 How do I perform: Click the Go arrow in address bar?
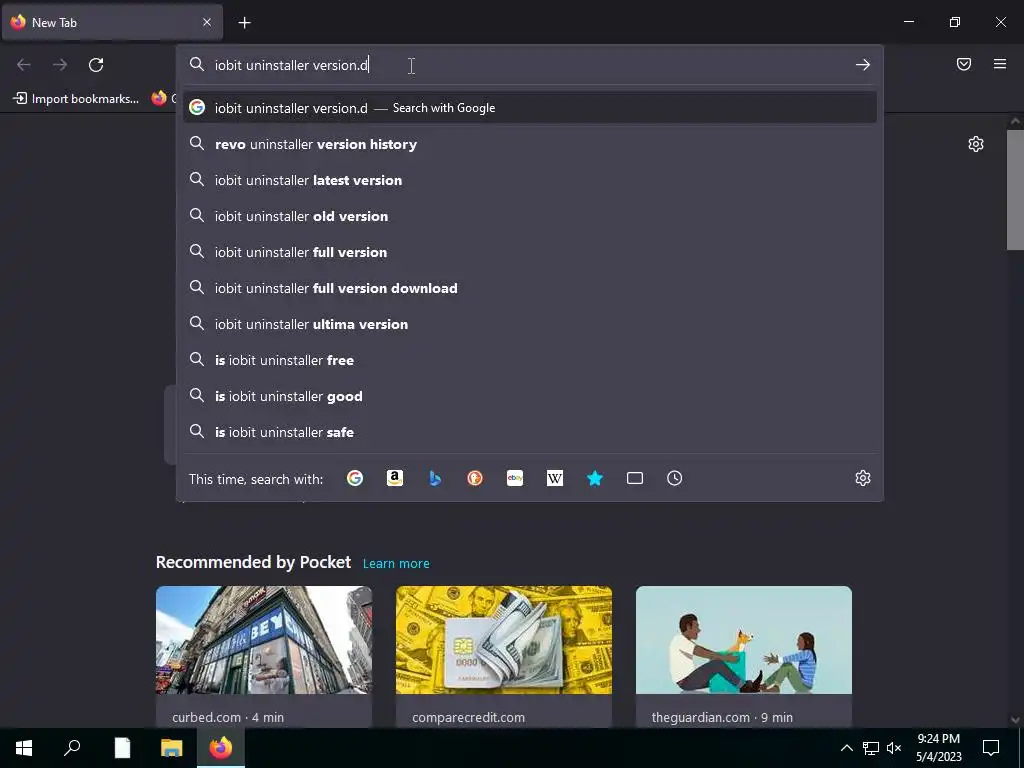pyautogui.click(x=863, y=65)
